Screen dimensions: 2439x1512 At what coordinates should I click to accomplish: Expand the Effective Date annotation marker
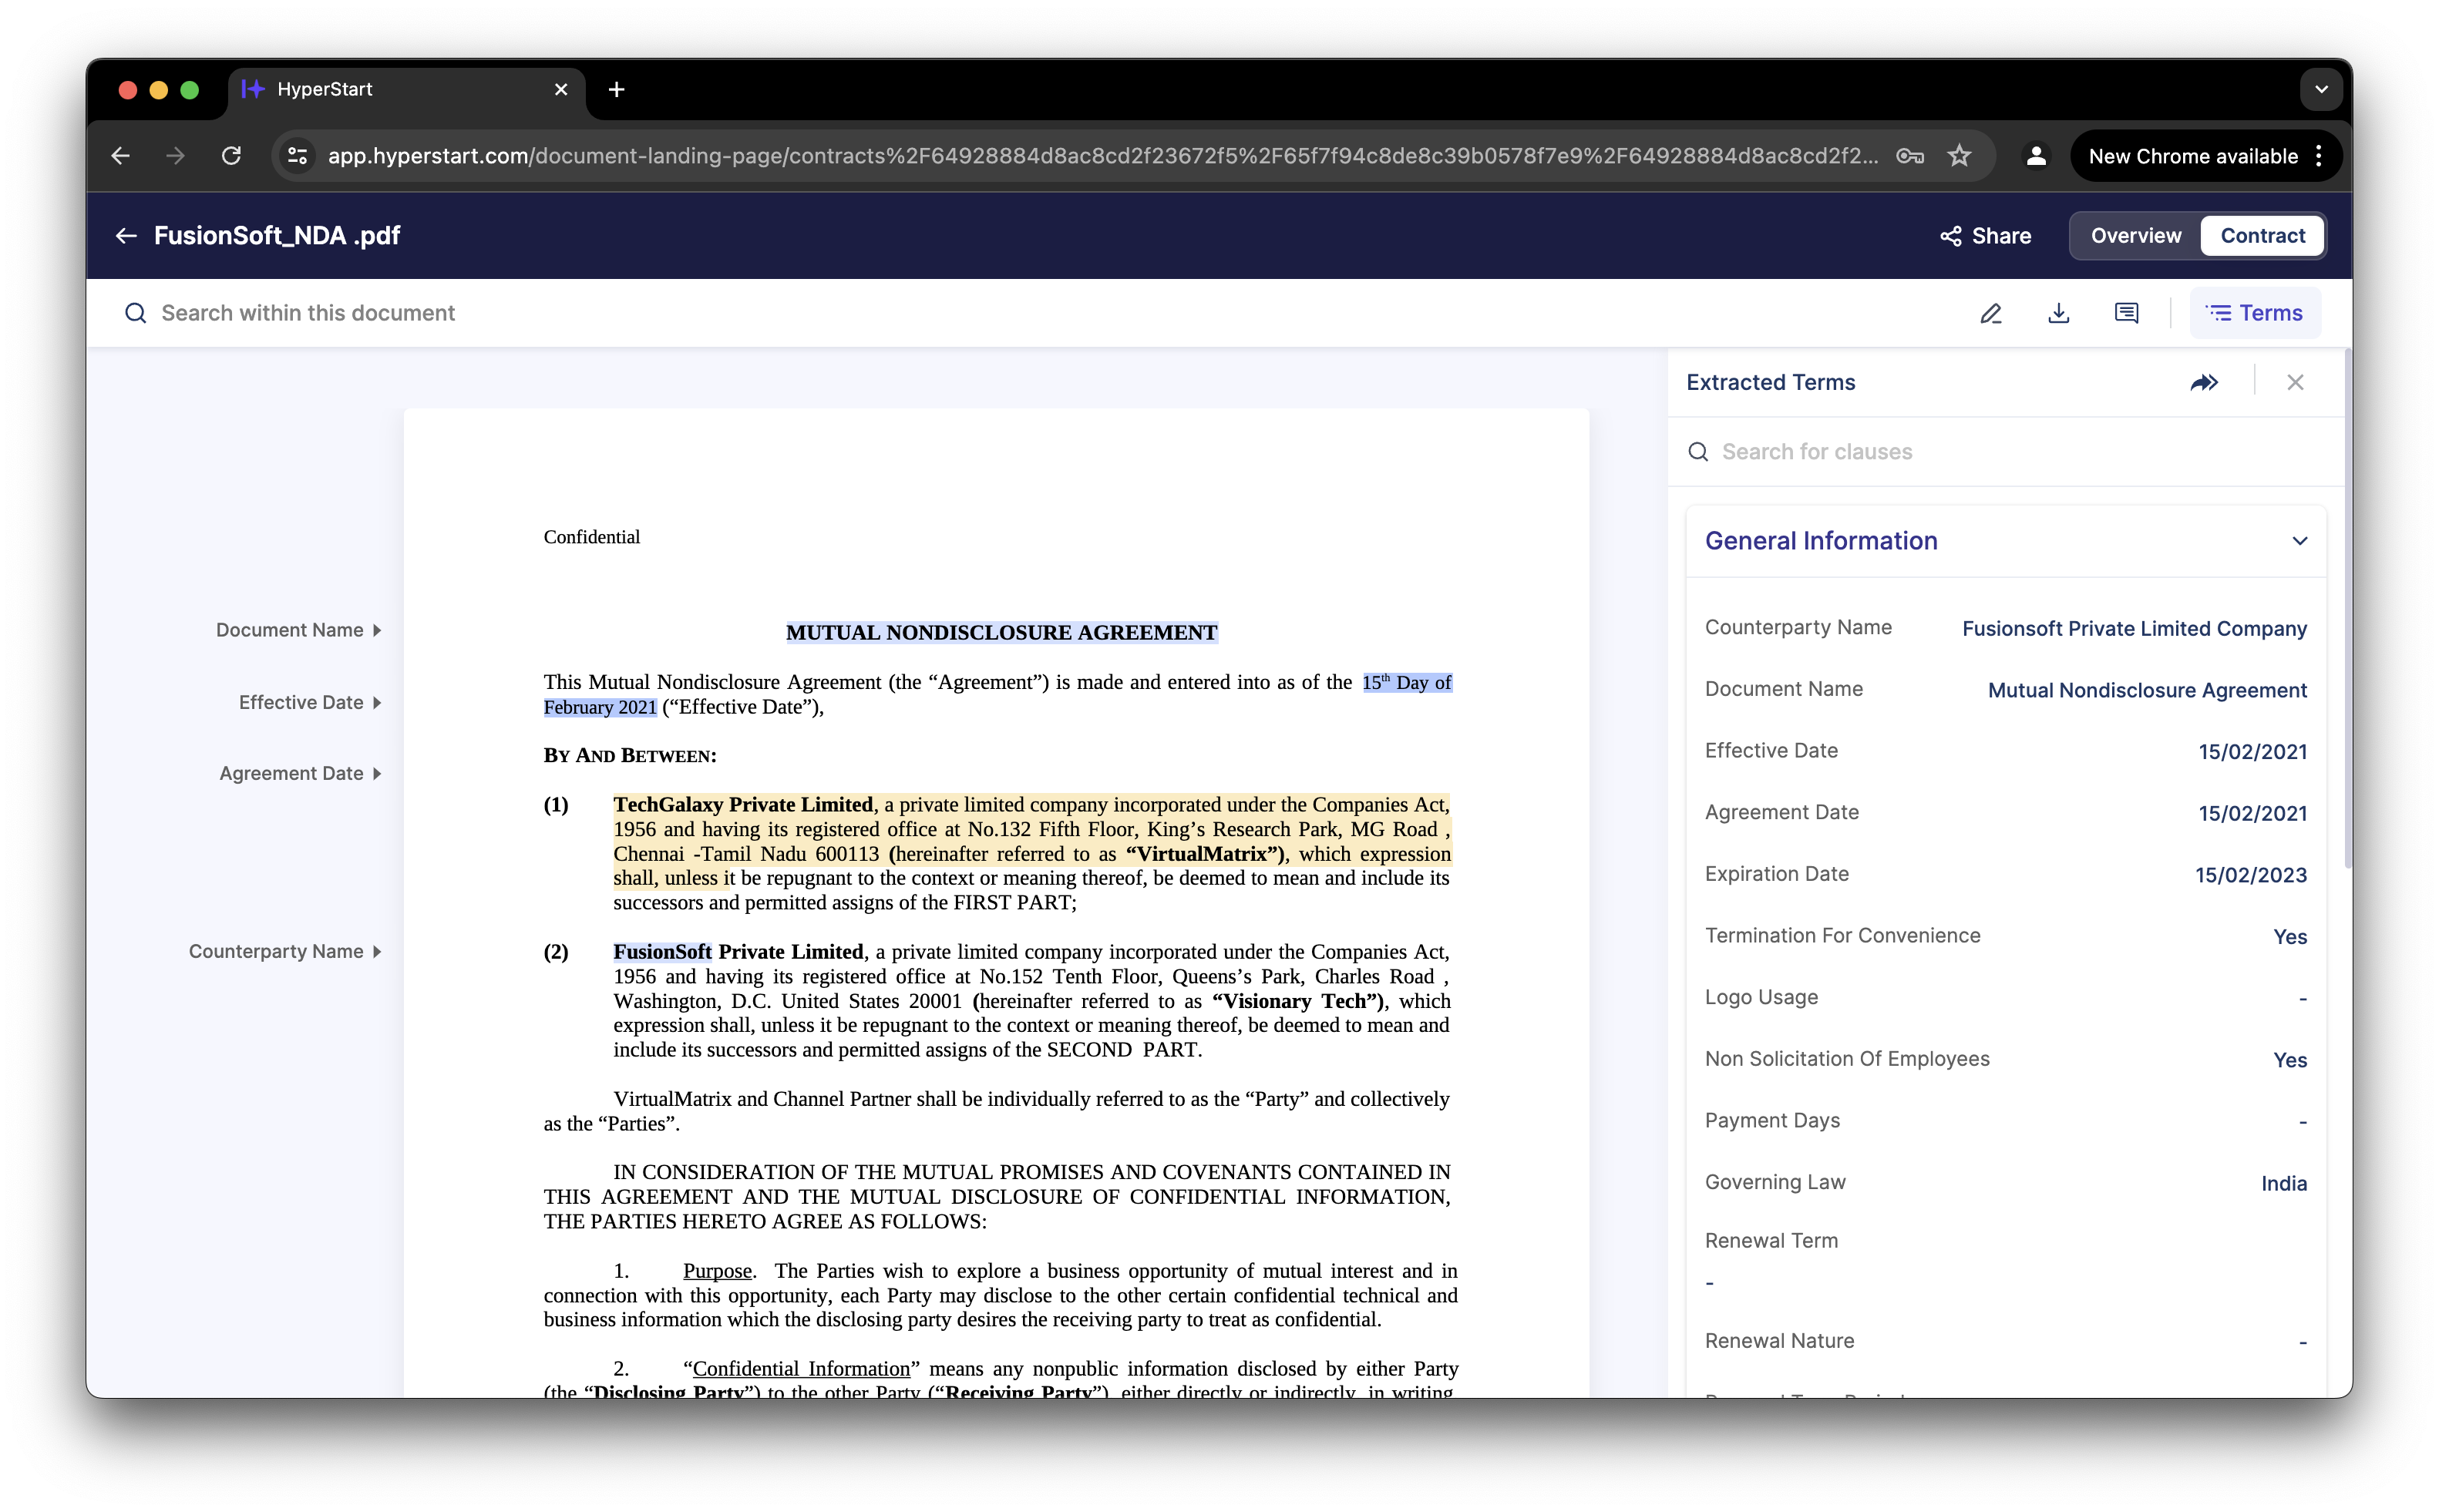(377, 703)
